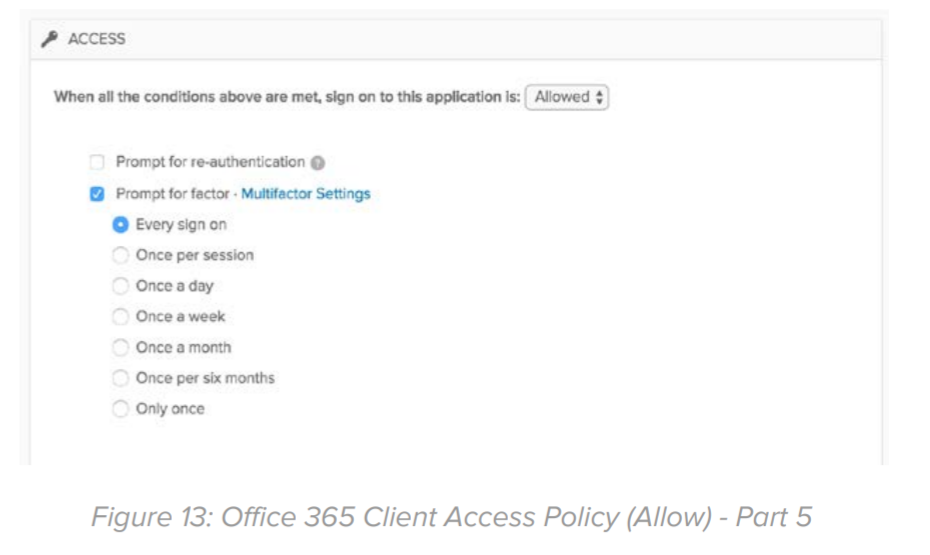Enable the Prompt for re-authentication checkbox
Screen dimensions: 930x555
click(x=98, y=162)
